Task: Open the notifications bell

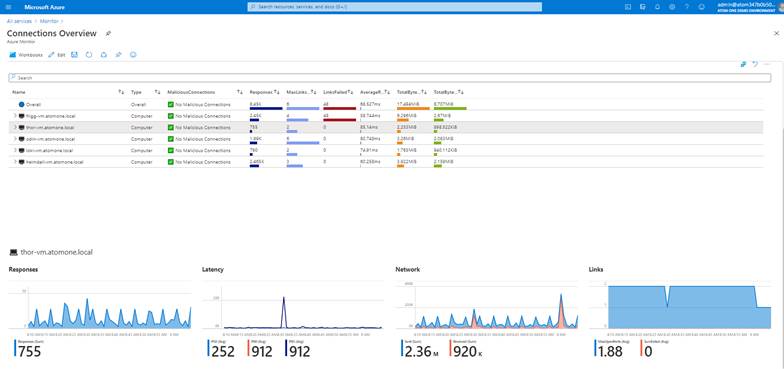Action: click(657, 7)
